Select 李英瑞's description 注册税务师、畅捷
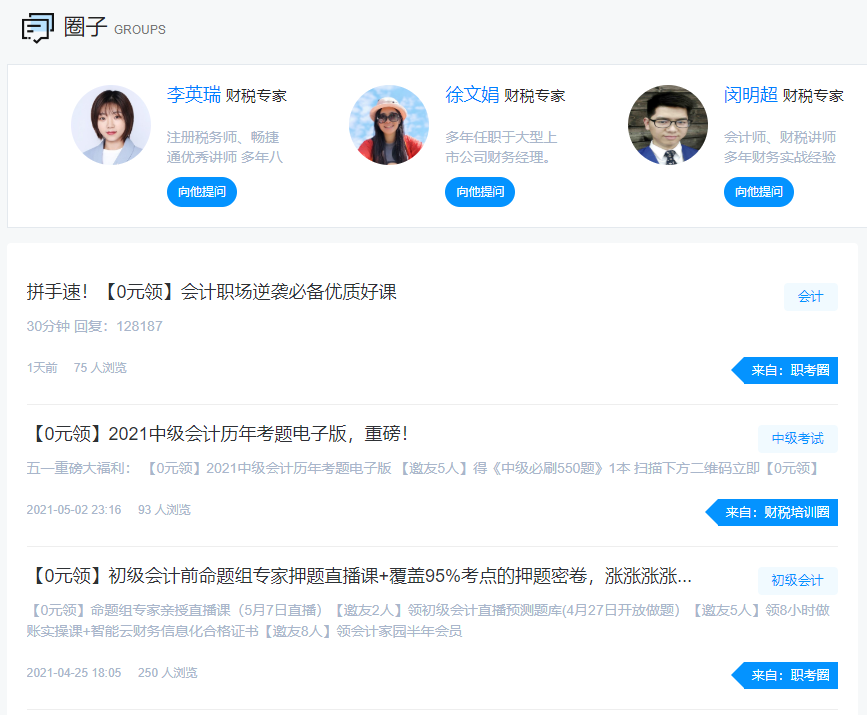 224,147
